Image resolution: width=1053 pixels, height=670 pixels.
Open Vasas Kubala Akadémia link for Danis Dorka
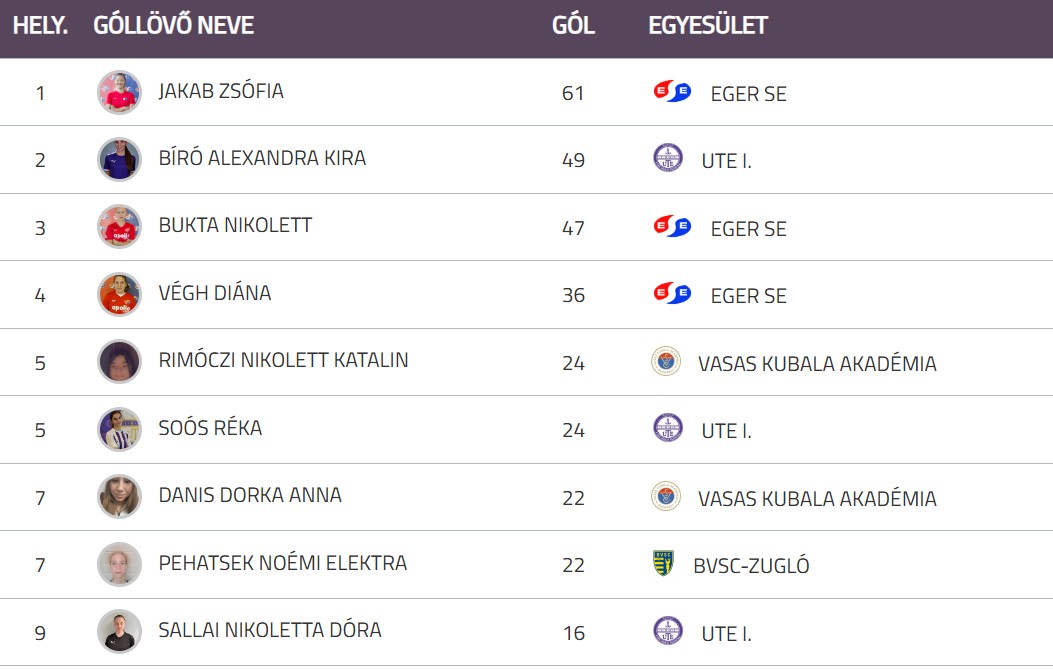[817, 499]
